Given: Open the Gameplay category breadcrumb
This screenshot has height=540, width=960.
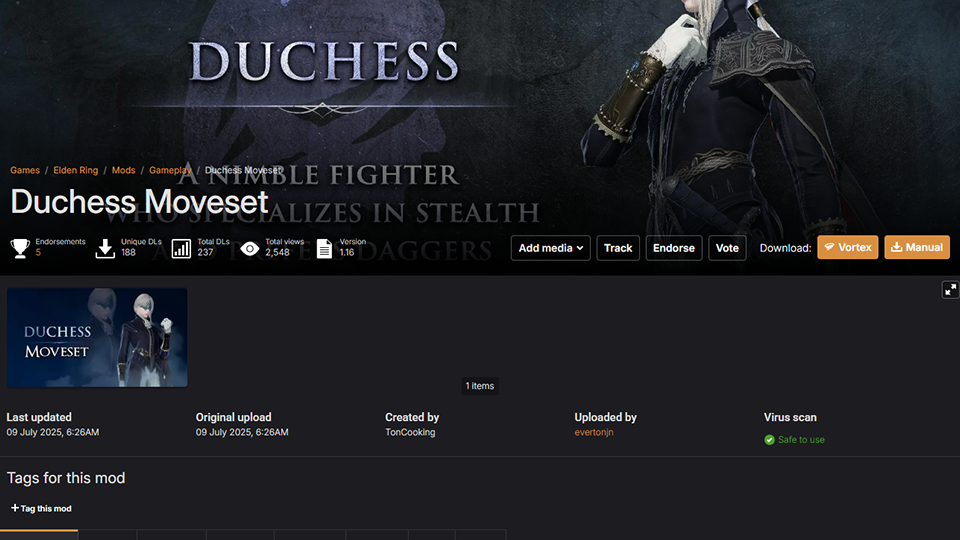Looking at the screenshot, I should [x=170, y=170].
